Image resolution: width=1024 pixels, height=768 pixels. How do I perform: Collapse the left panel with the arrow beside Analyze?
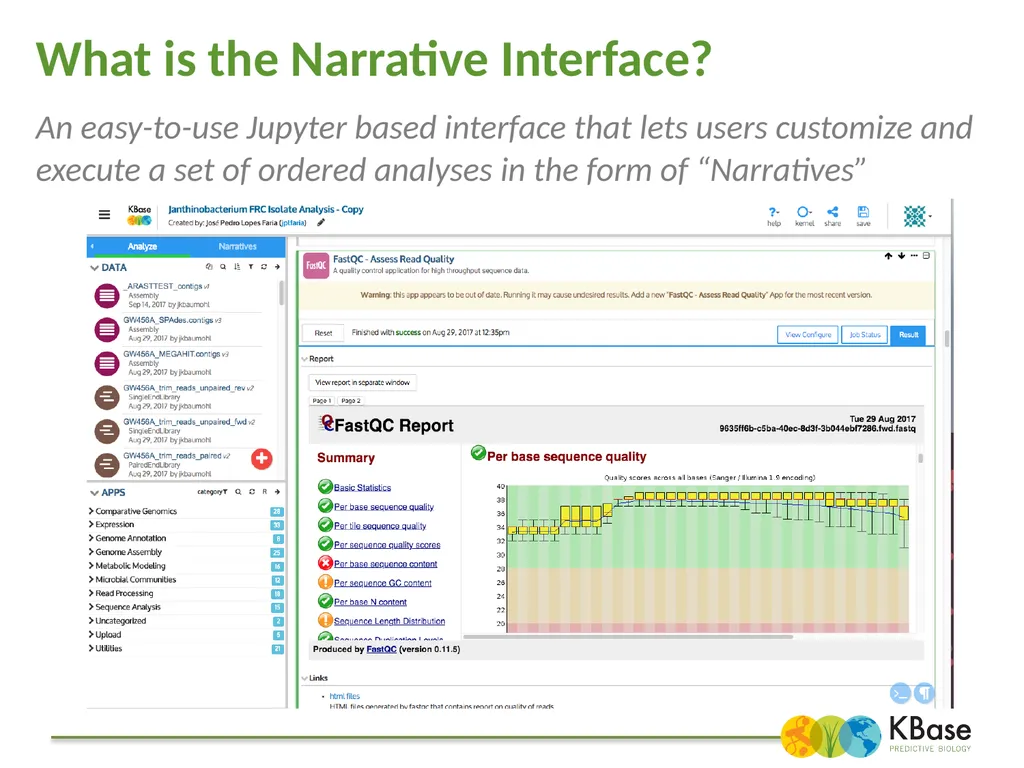pos(92,246)
